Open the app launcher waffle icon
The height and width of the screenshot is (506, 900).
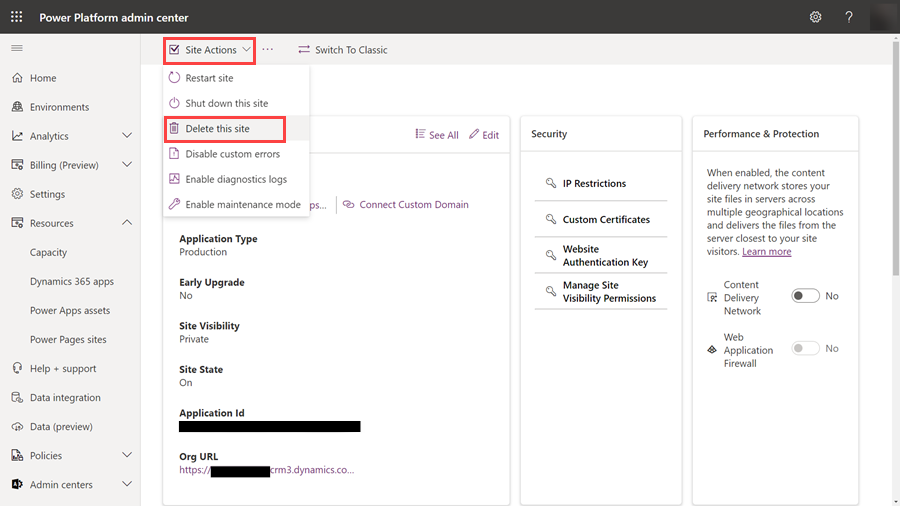17,17
